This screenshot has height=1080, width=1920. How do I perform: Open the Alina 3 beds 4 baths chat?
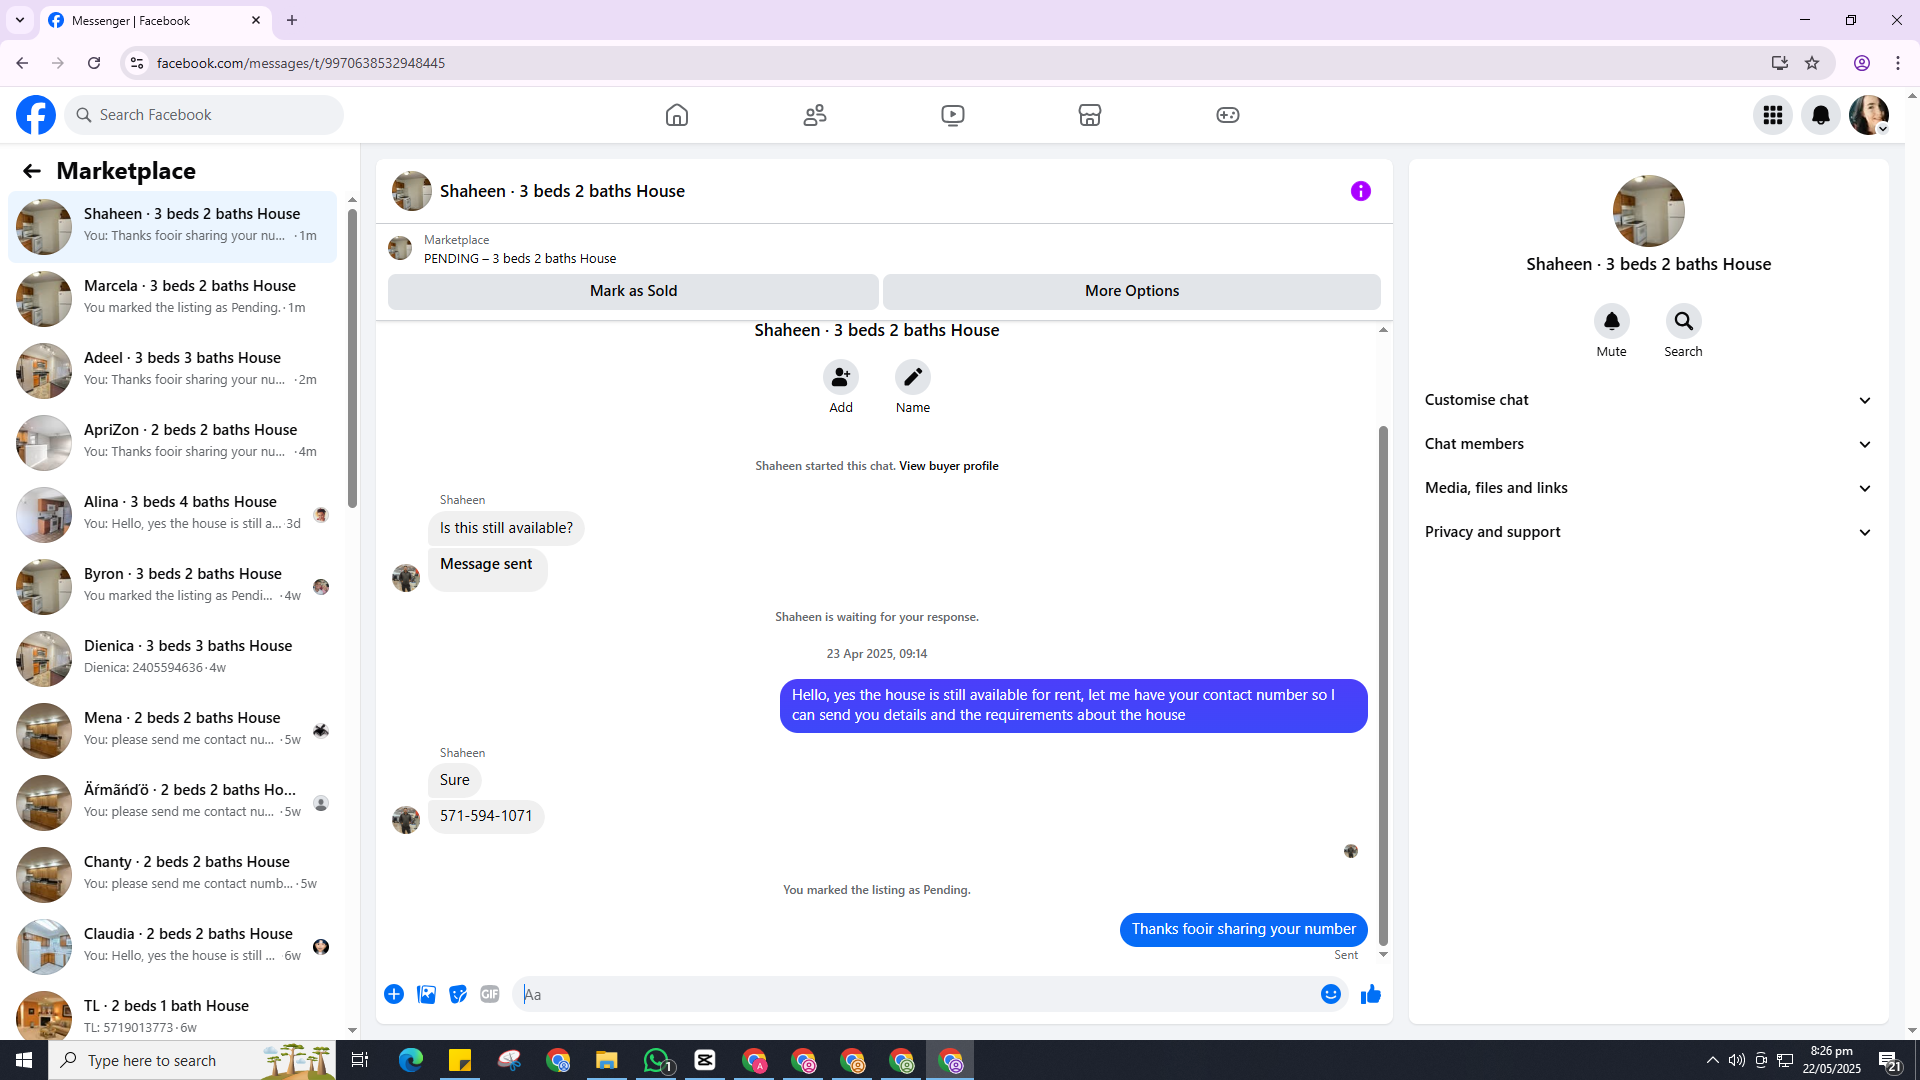(x=173, y=514)
